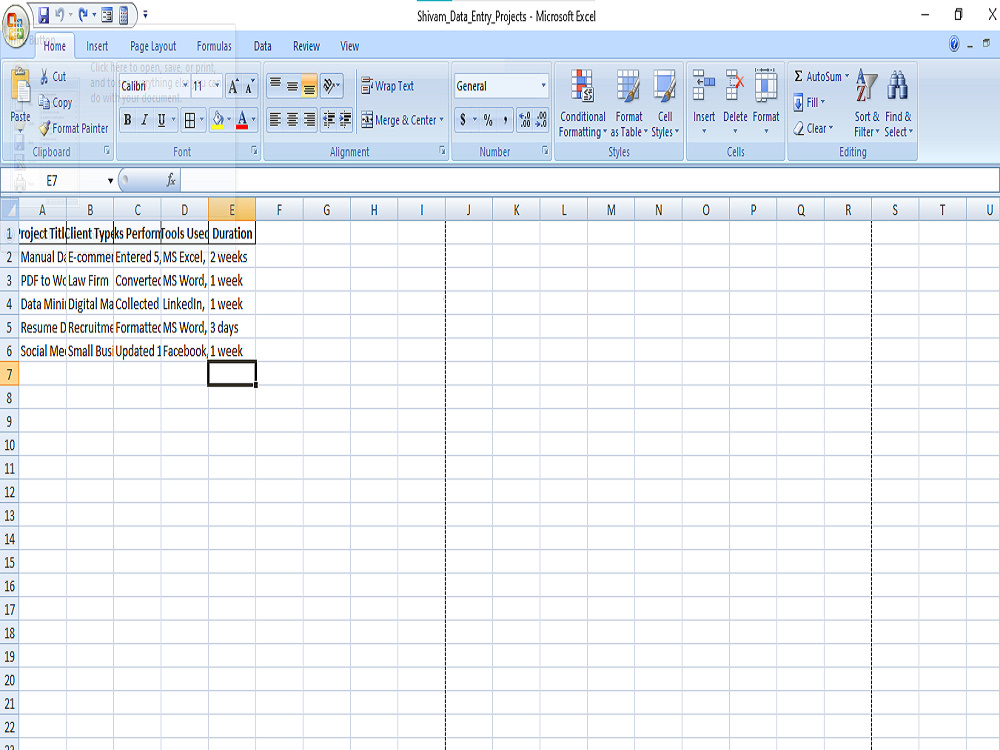The image size is (1000, 750).
Task: Click the Delete cells button
Action: [x=735, y=102]
